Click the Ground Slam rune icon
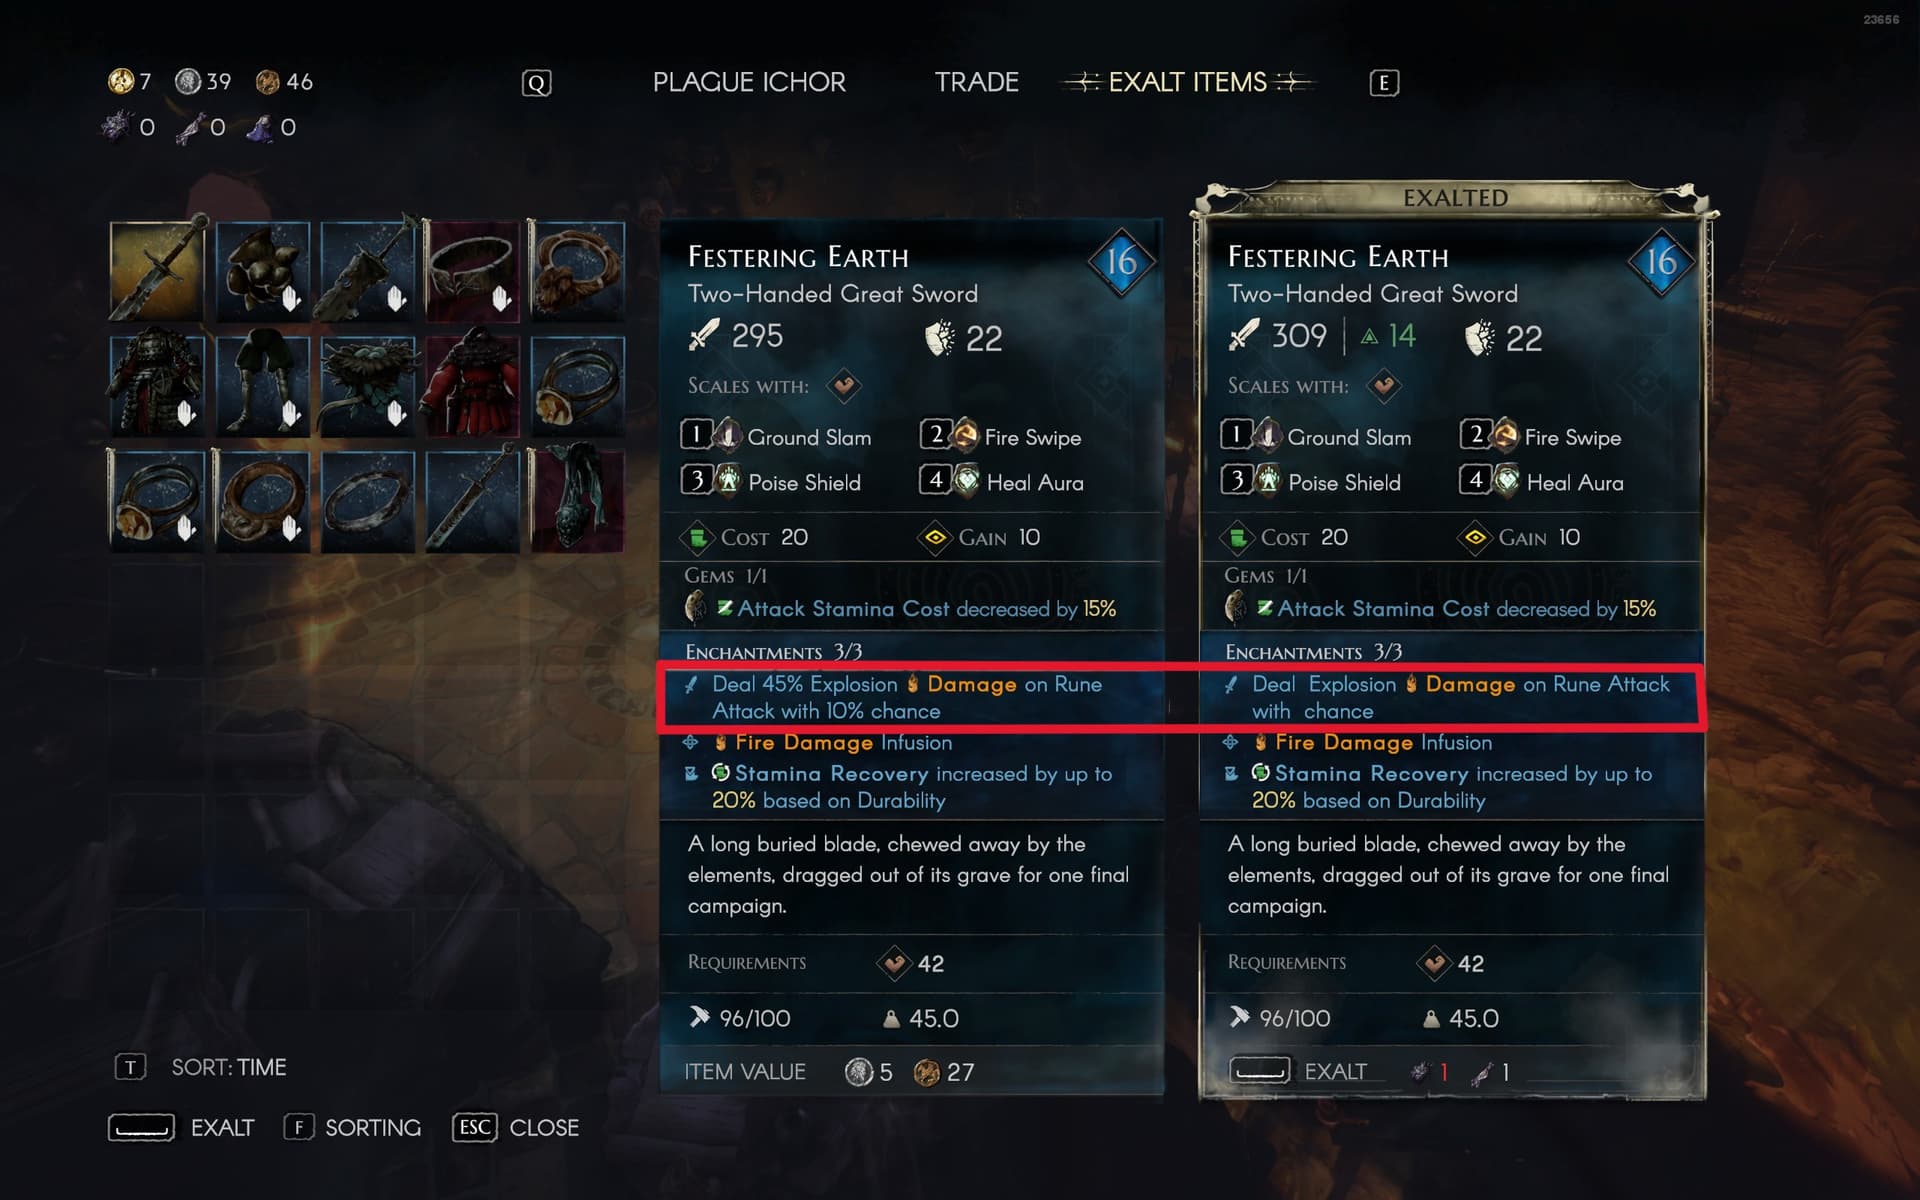1920x1200 pixels. tap(728, 436)
